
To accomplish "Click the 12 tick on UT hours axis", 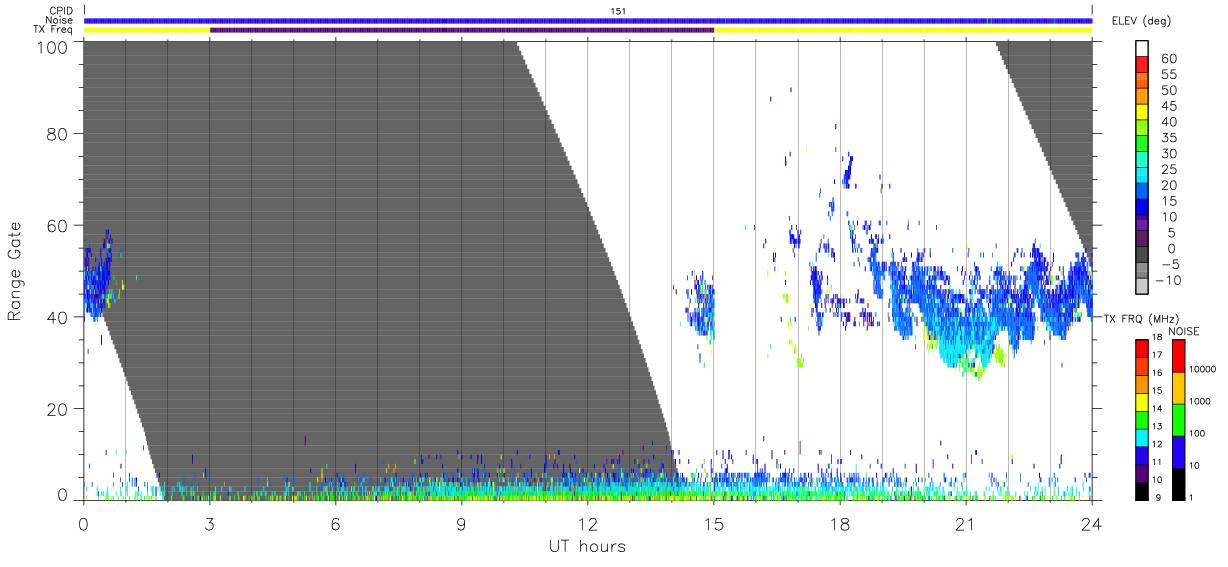I will point(588,523).
